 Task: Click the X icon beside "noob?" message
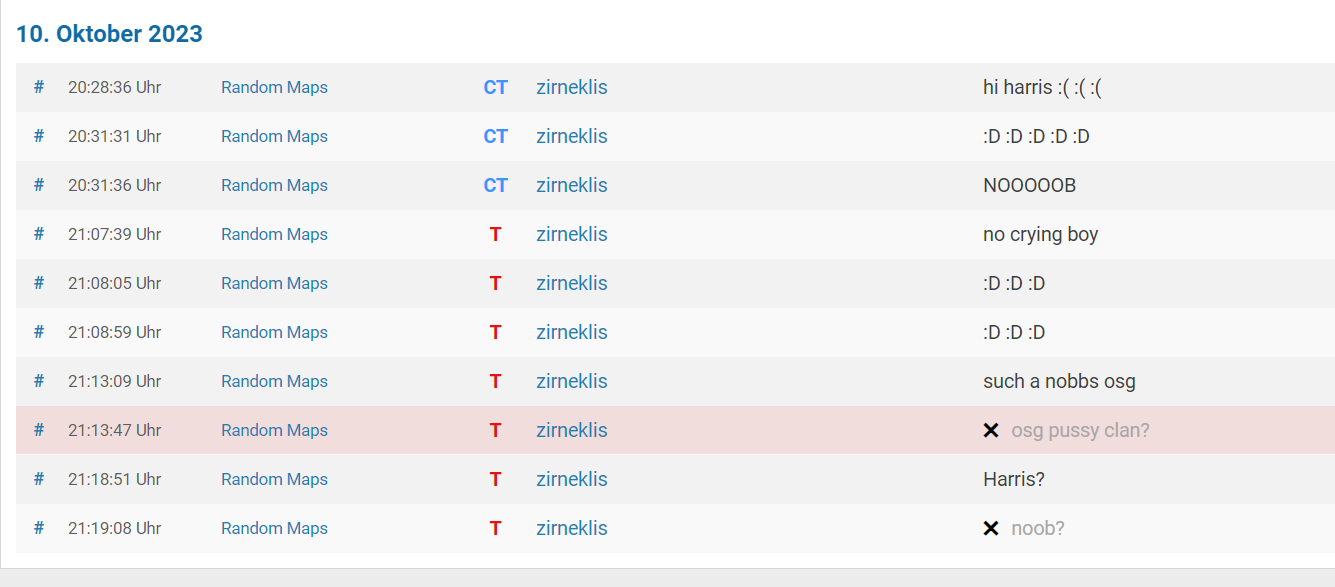(991, 528)
